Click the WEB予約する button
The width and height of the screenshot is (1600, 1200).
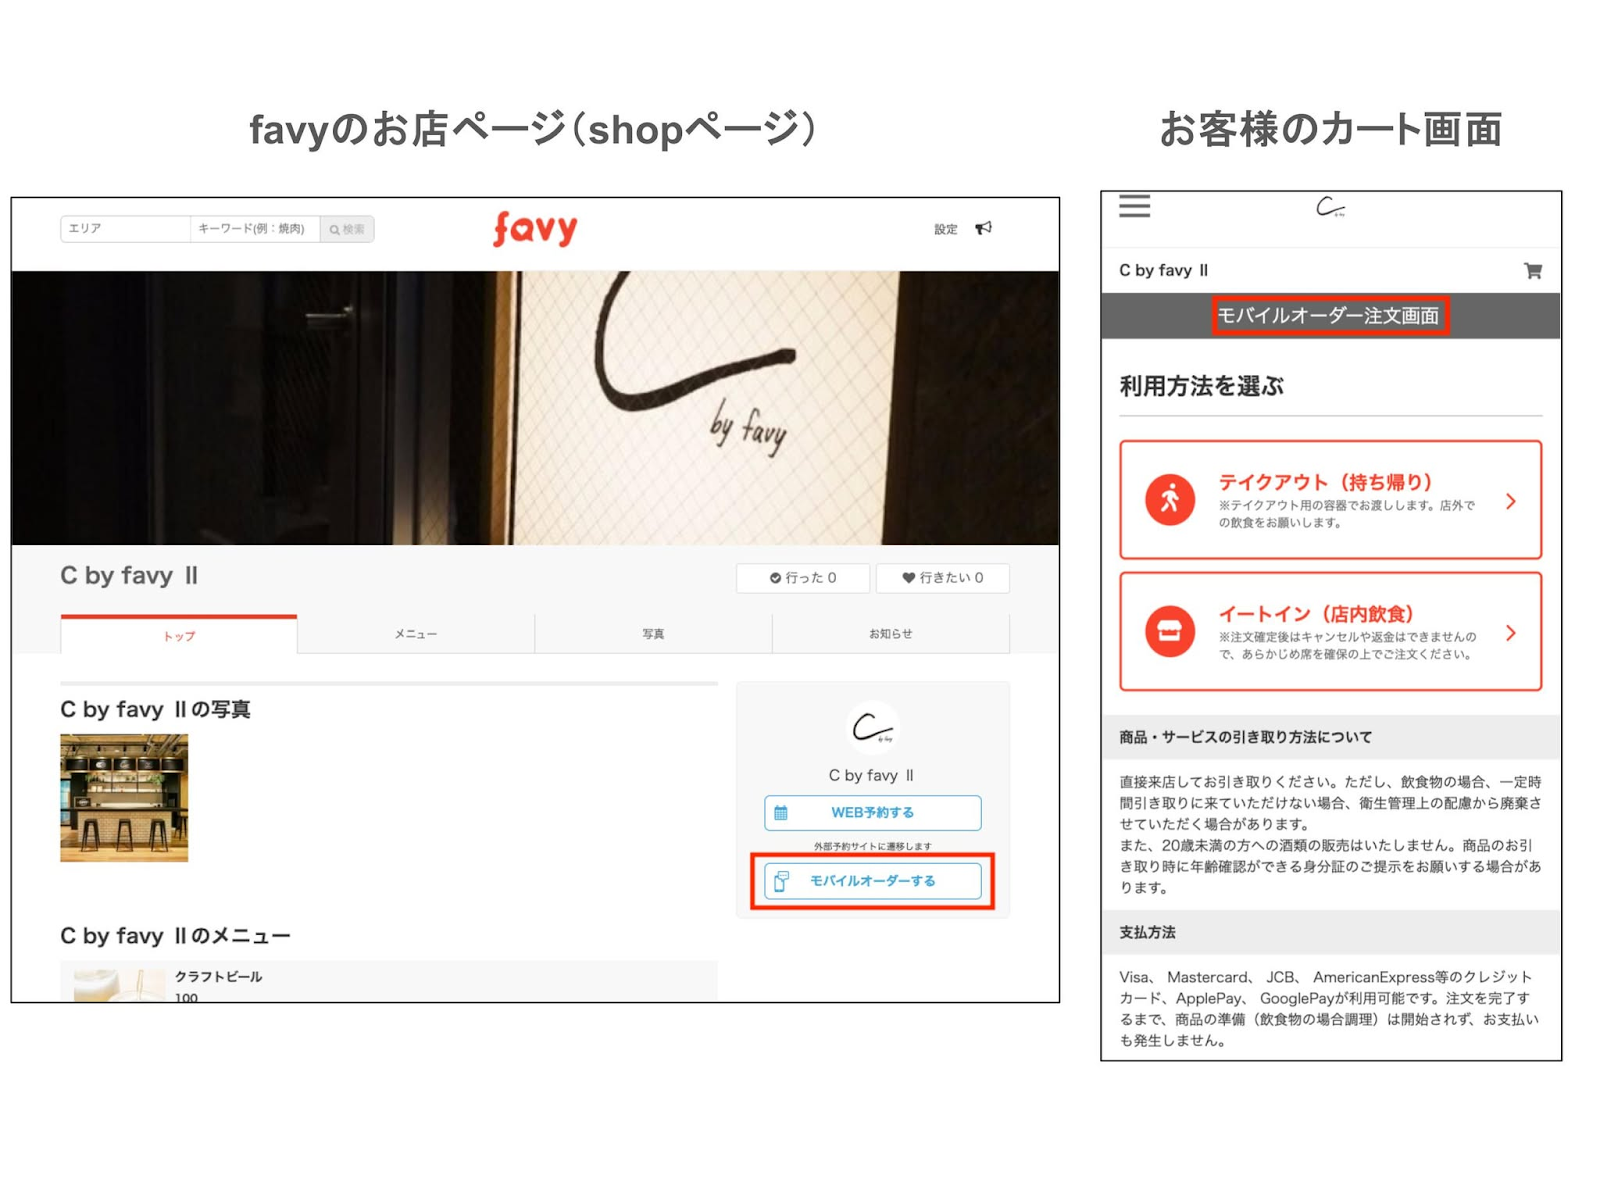pos(873,813)
